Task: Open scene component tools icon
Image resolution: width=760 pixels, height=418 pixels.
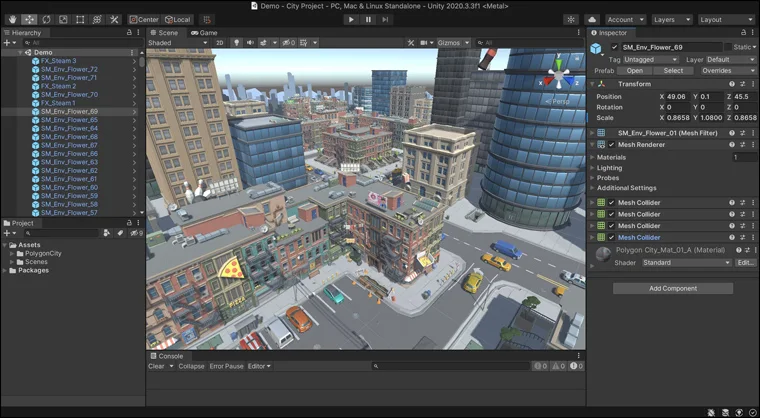Action: (411, 43)
